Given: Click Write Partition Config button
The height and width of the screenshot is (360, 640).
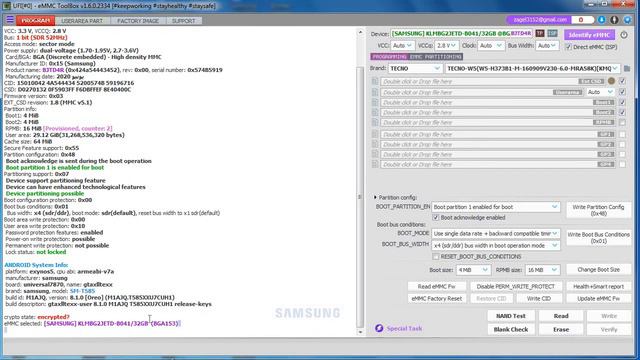Looking at the screenshot, I should click(598, 210).
